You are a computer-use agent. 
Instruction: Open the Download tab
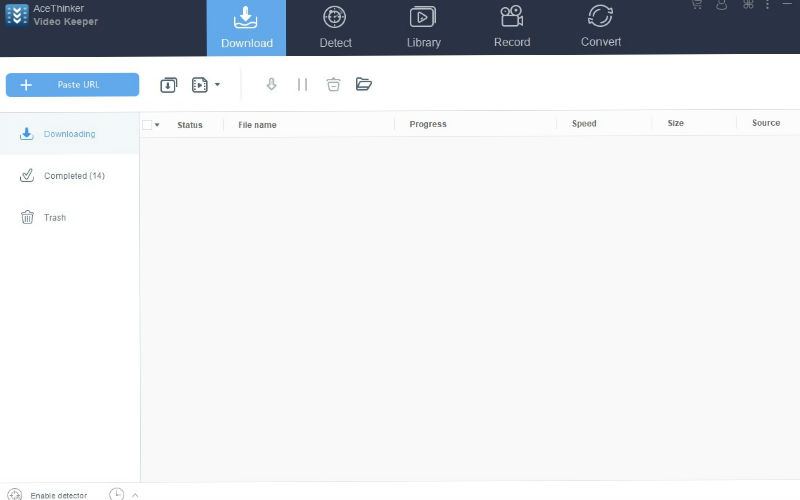(x=246, y=28)
